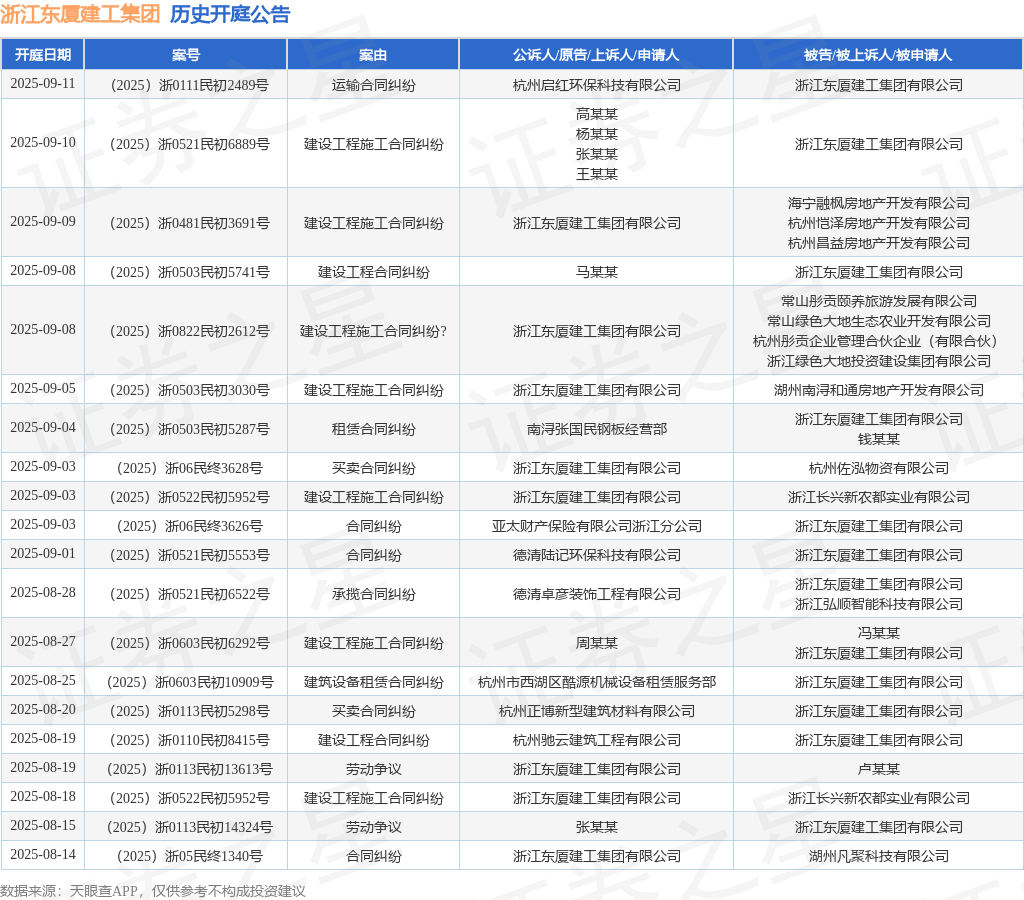The height and width of the screenshot is (900, 1024).
Task: Click case number (2025)浙0113民初13613号
Action: (189, 769)
